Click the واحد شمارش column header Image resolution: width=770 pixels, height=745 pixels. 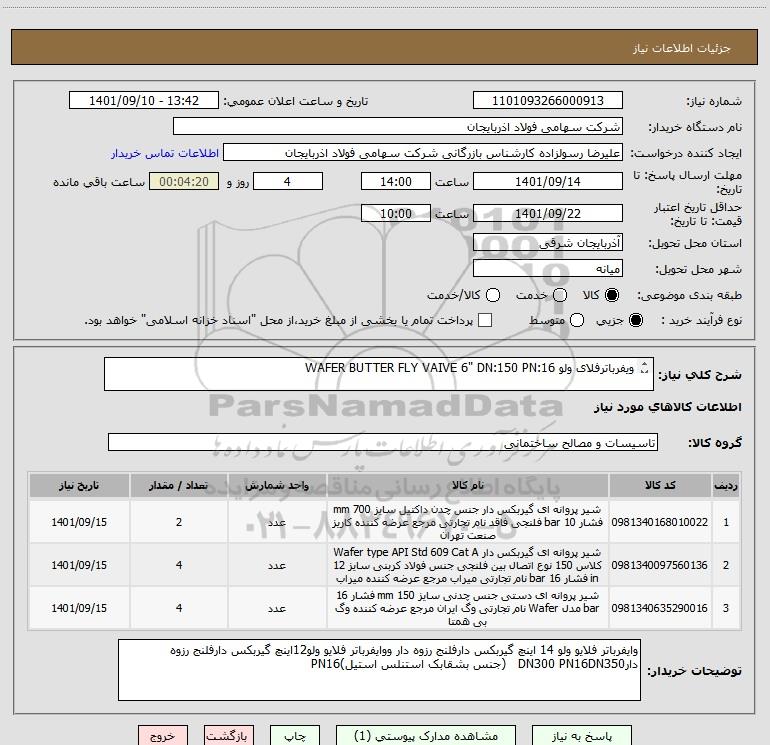pos(277,486)
